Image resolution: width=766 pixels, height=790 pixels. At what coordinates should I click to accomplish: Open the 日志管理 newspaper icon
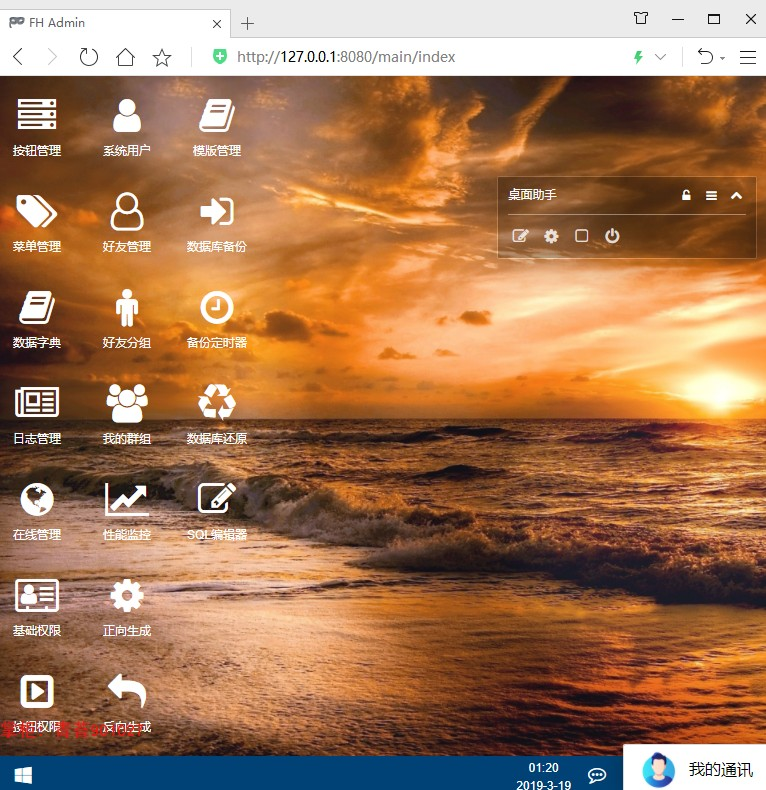pyautogui.click(x=37, y=402)
